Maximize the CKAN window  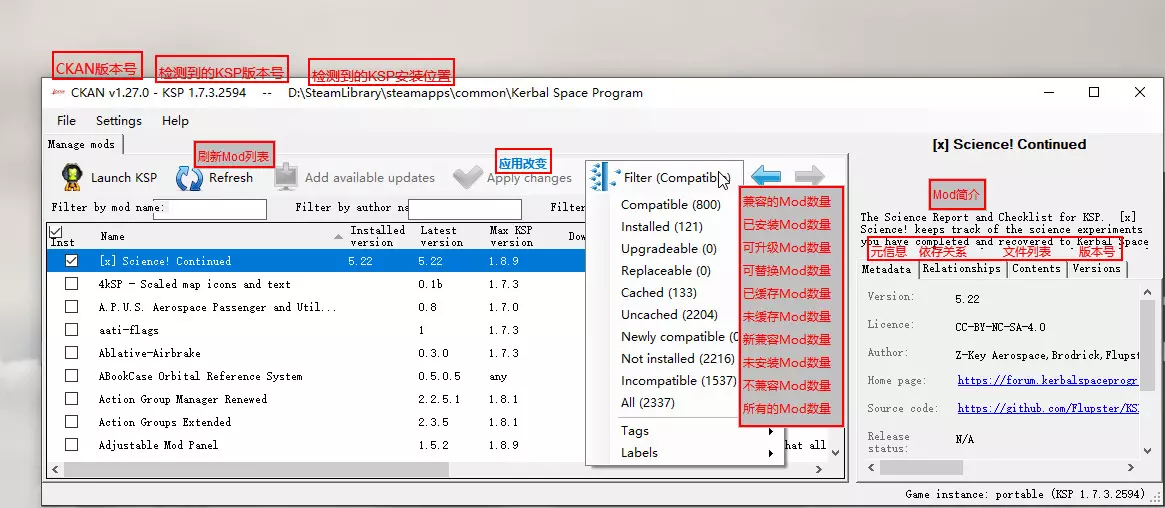[1094, 92]
